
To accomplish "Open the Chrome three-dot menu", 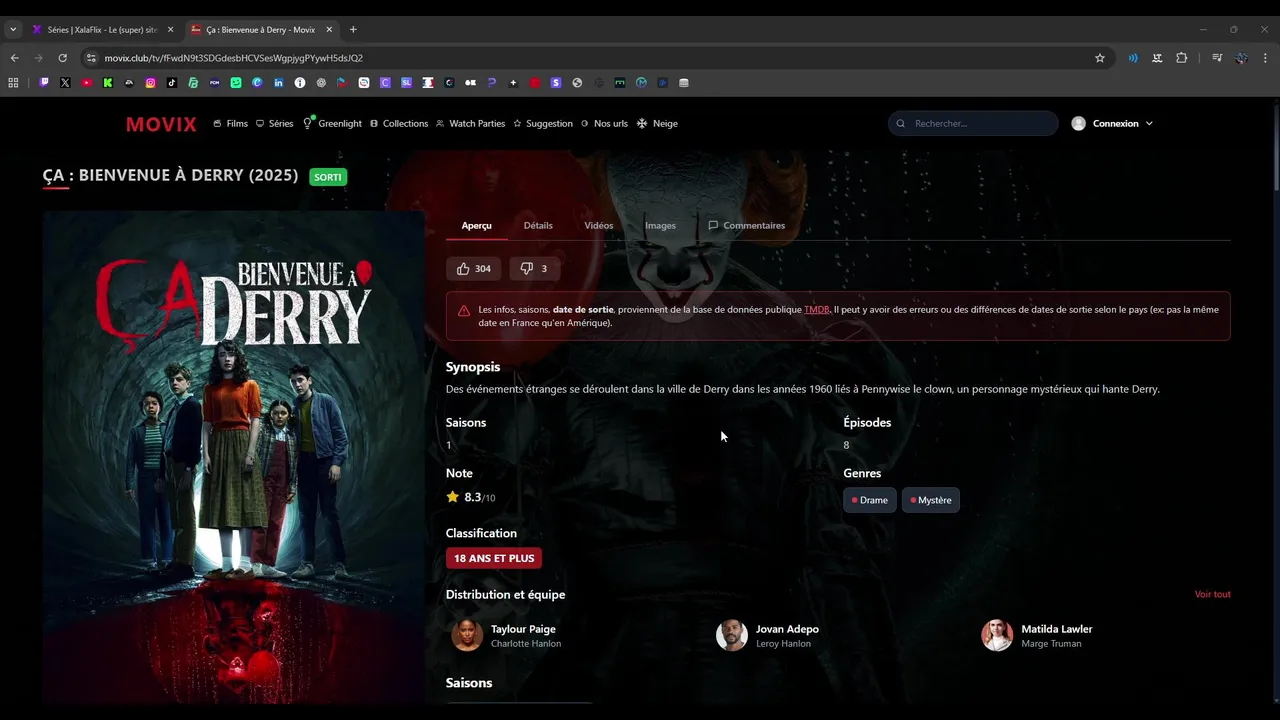I will coord(1265,58).
